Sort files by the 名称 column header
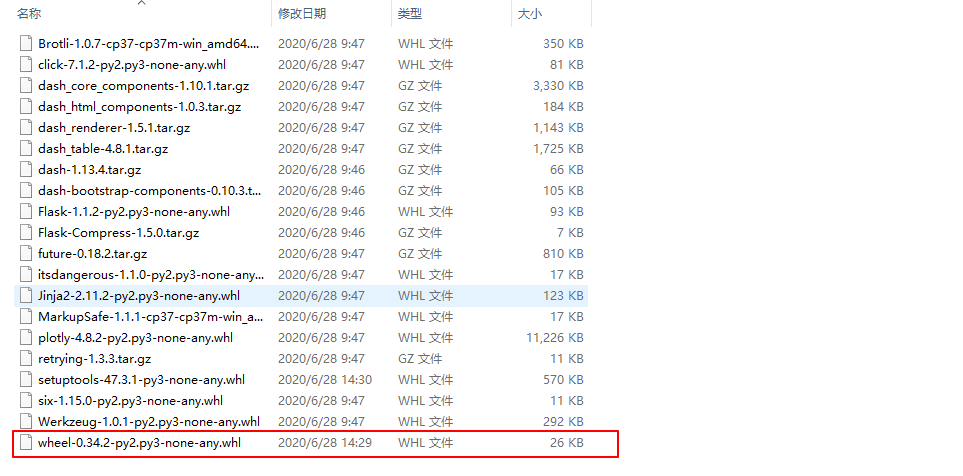 pyautogui.click(x=29, y=14)
